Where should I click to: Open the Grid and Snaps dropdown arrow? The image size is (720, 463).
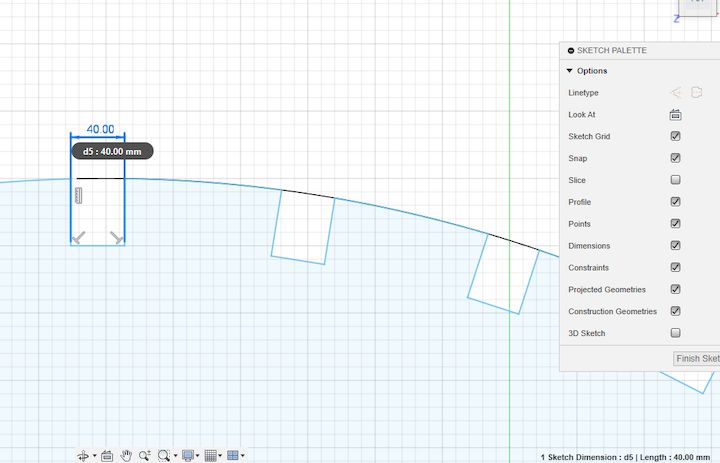[220, 456]
